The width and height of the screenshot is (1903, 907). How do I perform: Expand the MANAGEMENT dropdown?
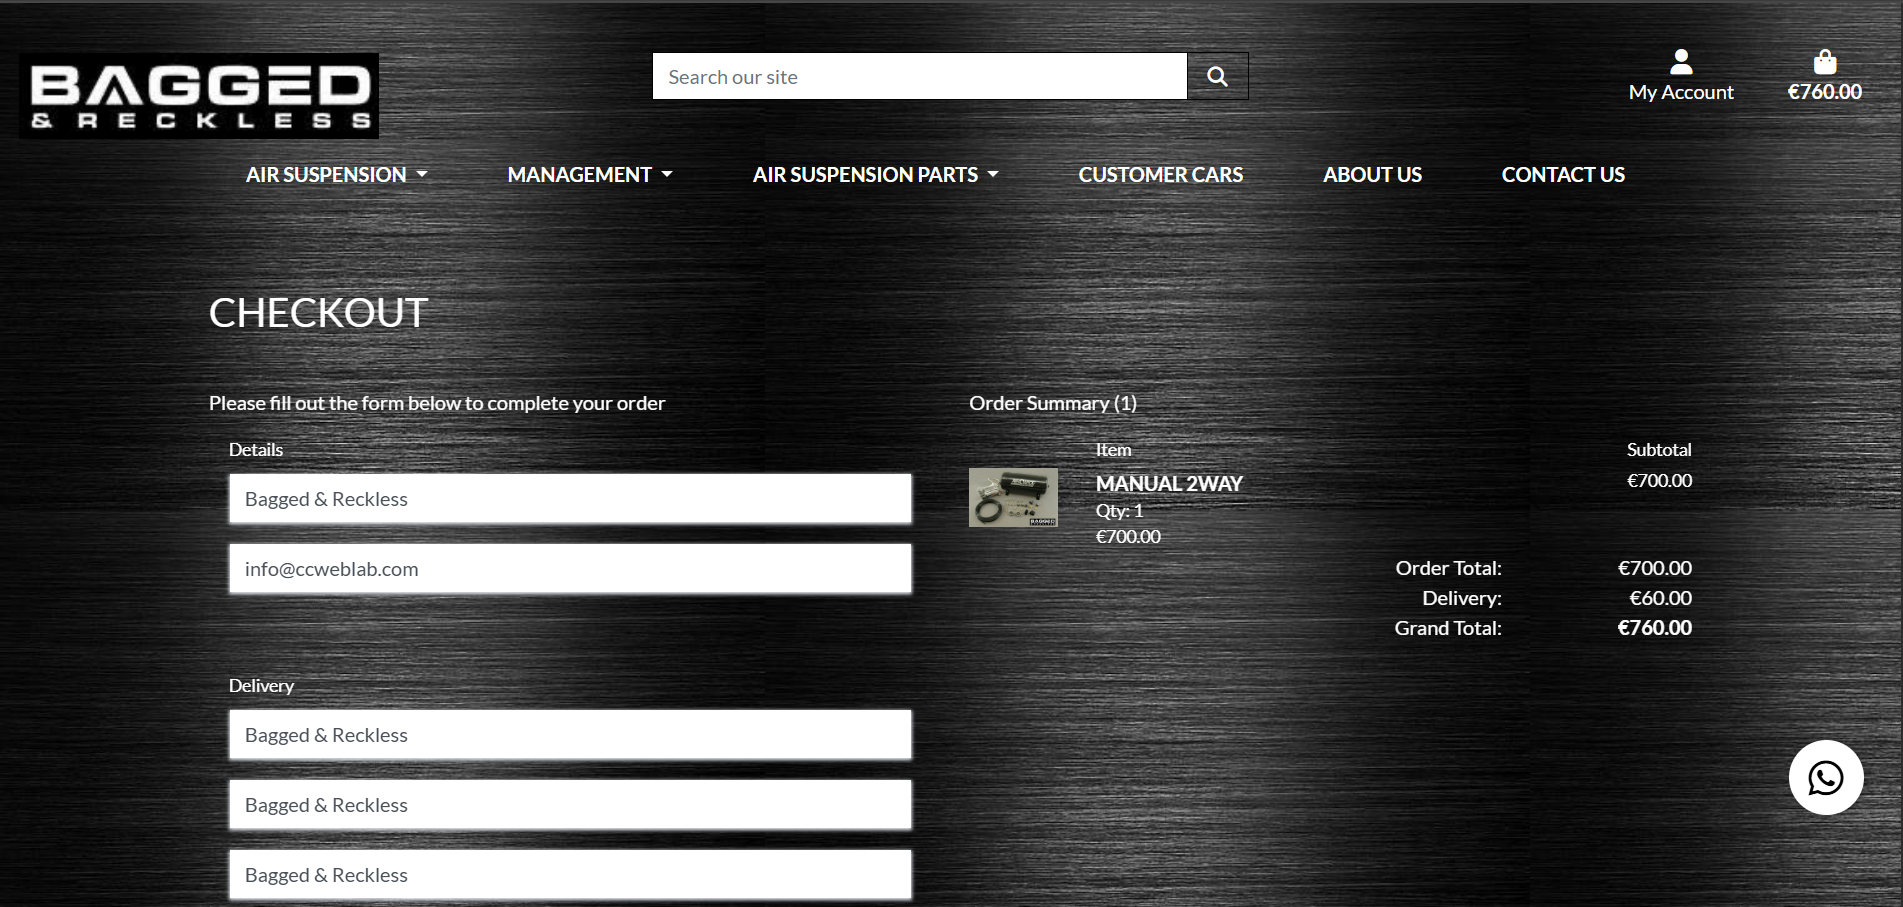tap(588, 174)
